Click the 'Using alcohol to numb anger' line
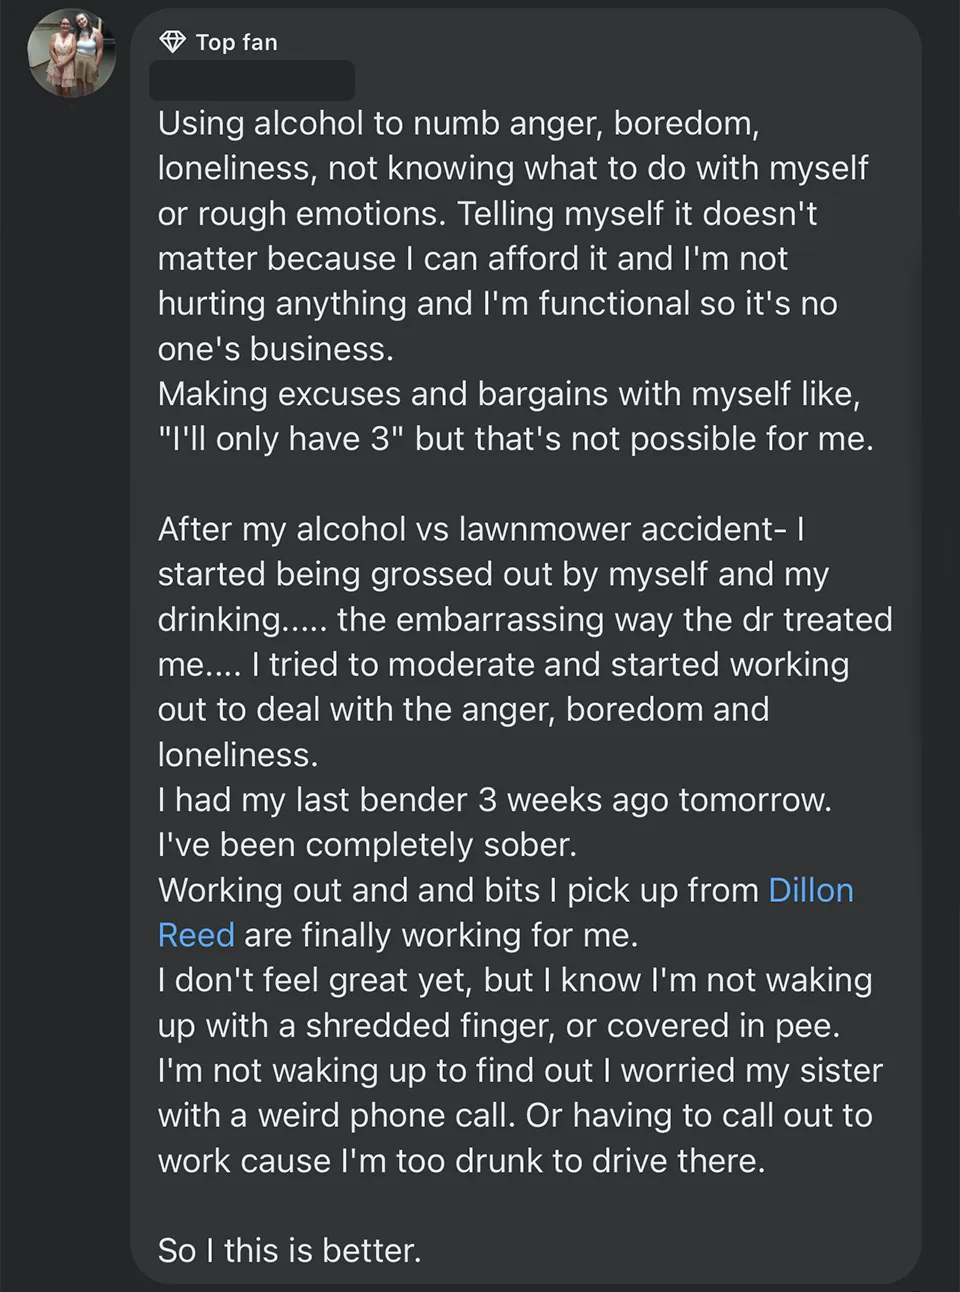 pyautogui.click(x=458, y=123)
